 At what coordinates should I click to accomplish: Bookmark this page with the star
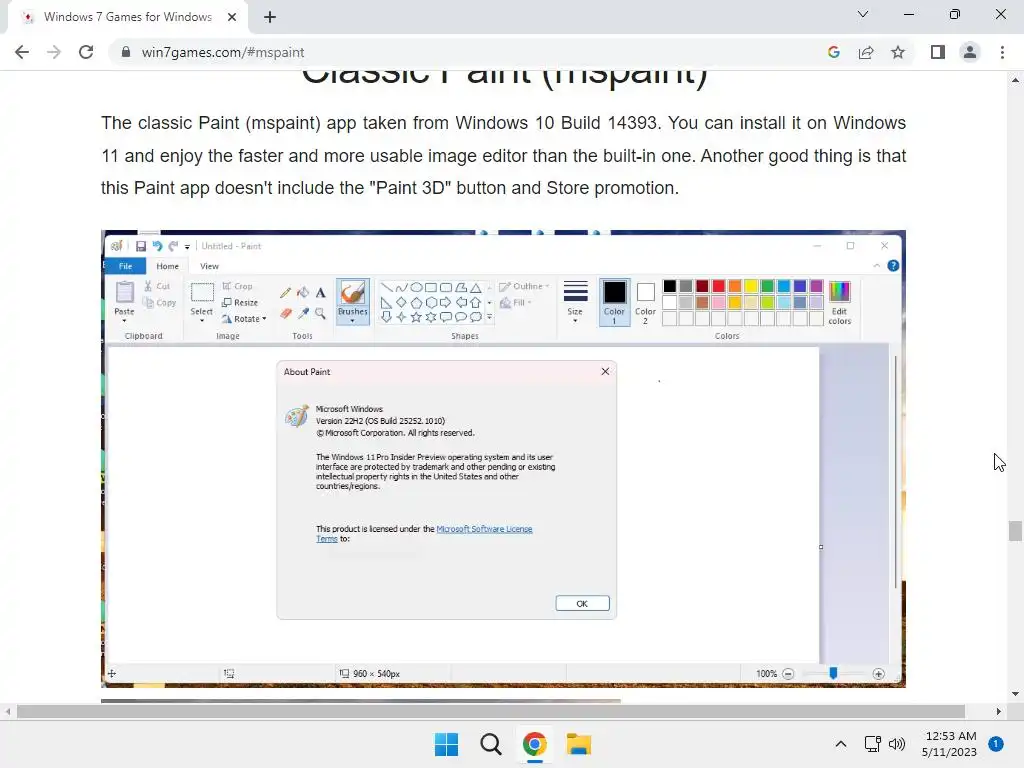coord(898,52)
